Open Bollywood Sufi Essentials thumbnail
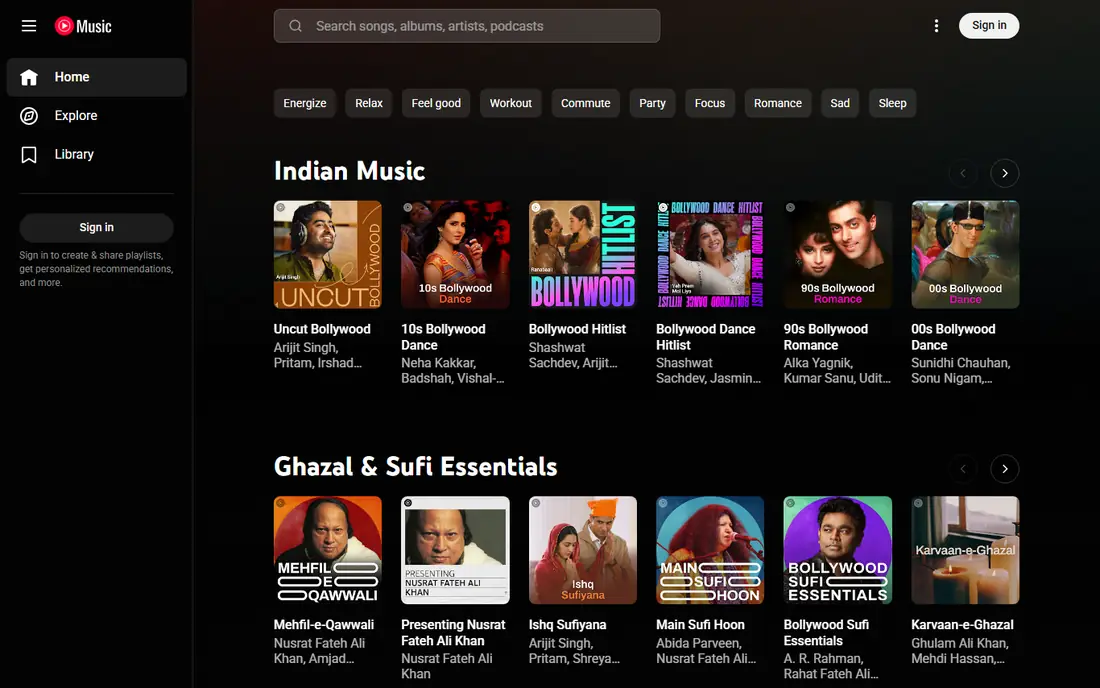The image size is (1100, 688). tap(838, 551)
